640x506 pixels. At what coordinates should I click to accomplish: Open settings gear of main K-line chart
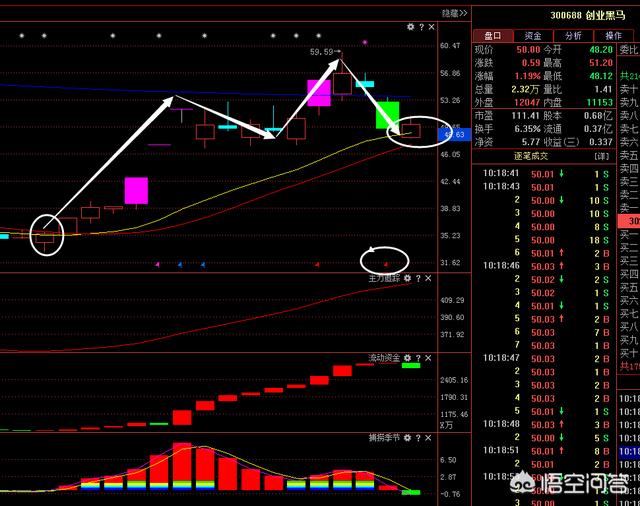pos(411,27)
